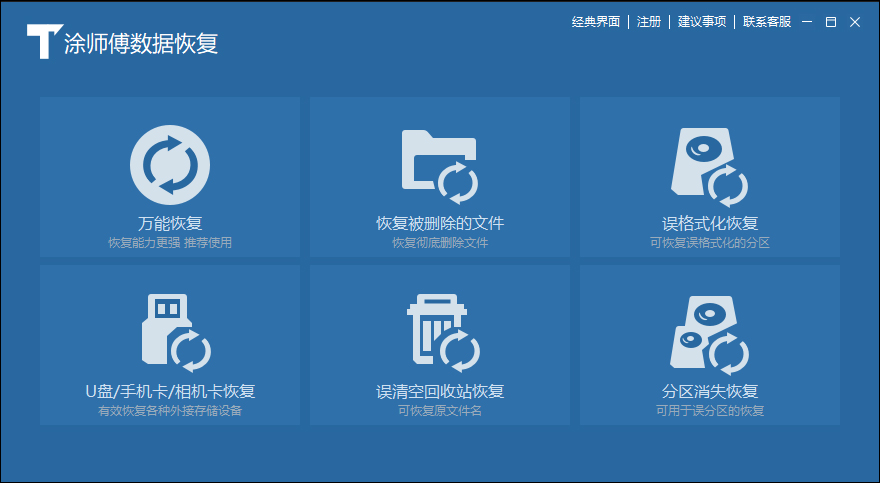Contact support via 联系客服

[767, 22]
